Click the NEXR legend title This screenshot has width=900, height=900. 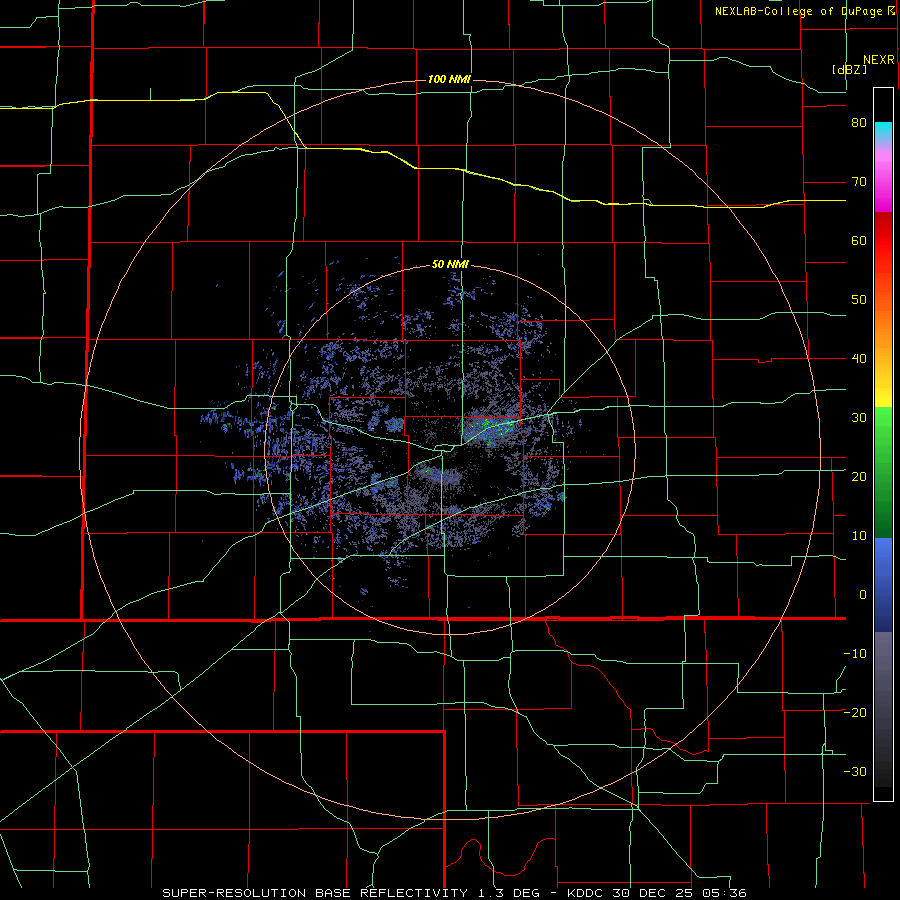tap(878, 60)
